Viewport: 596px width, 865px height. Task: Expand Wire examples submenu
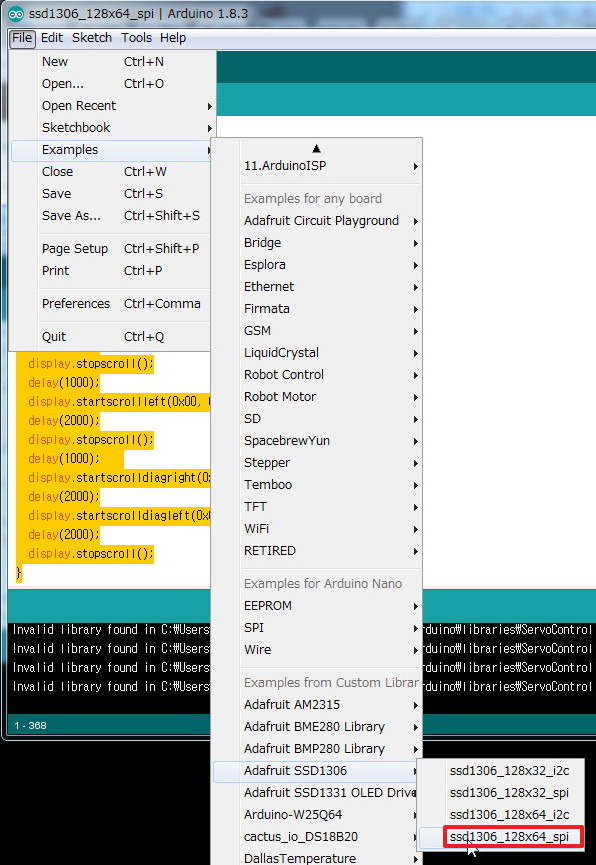pos(317,650)
